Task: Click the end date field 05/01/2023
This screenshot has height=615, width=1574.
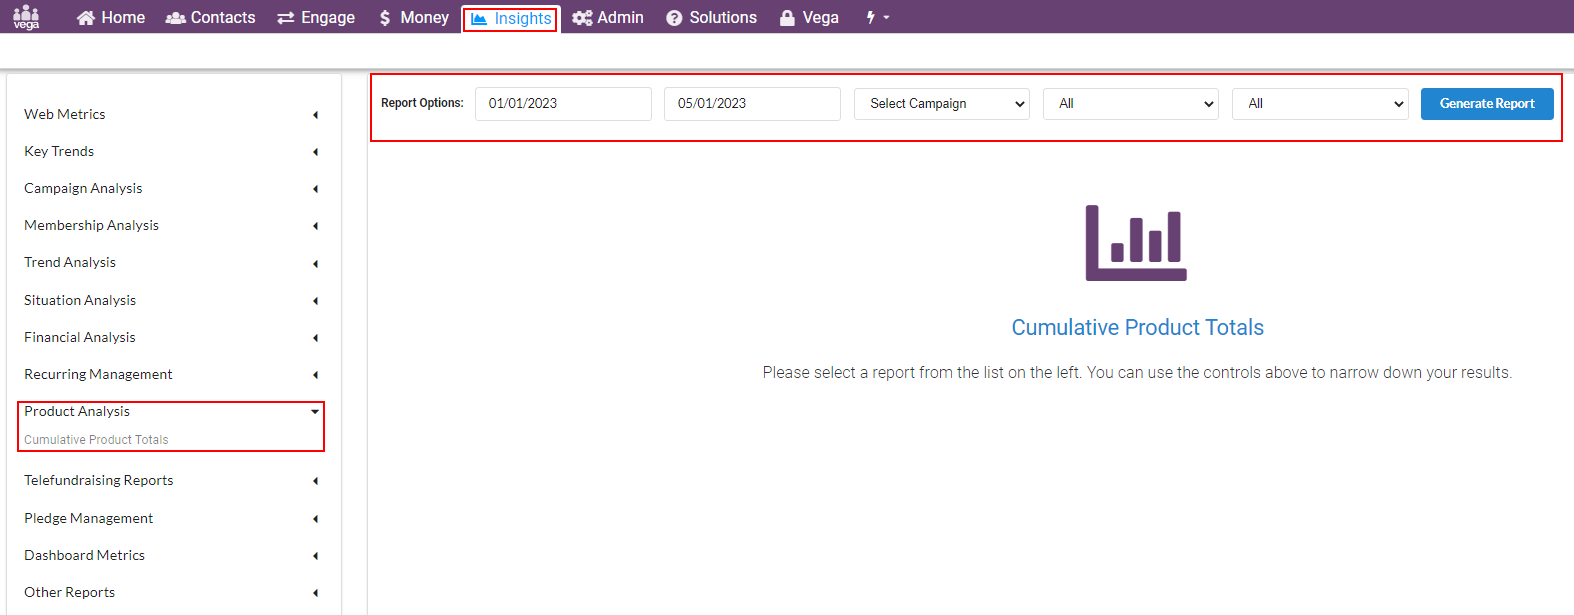Action: (x=752, y=104)
